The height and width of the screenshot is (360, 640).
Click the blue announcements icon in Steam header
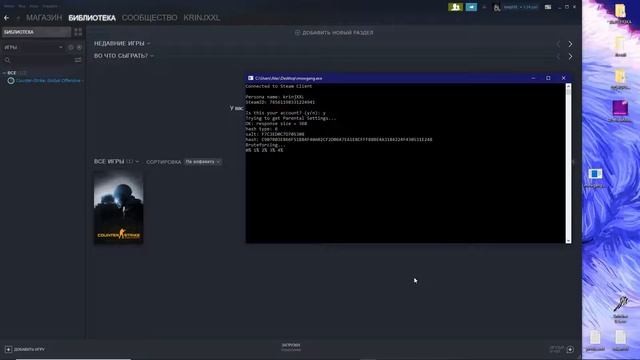pos(471,7)
